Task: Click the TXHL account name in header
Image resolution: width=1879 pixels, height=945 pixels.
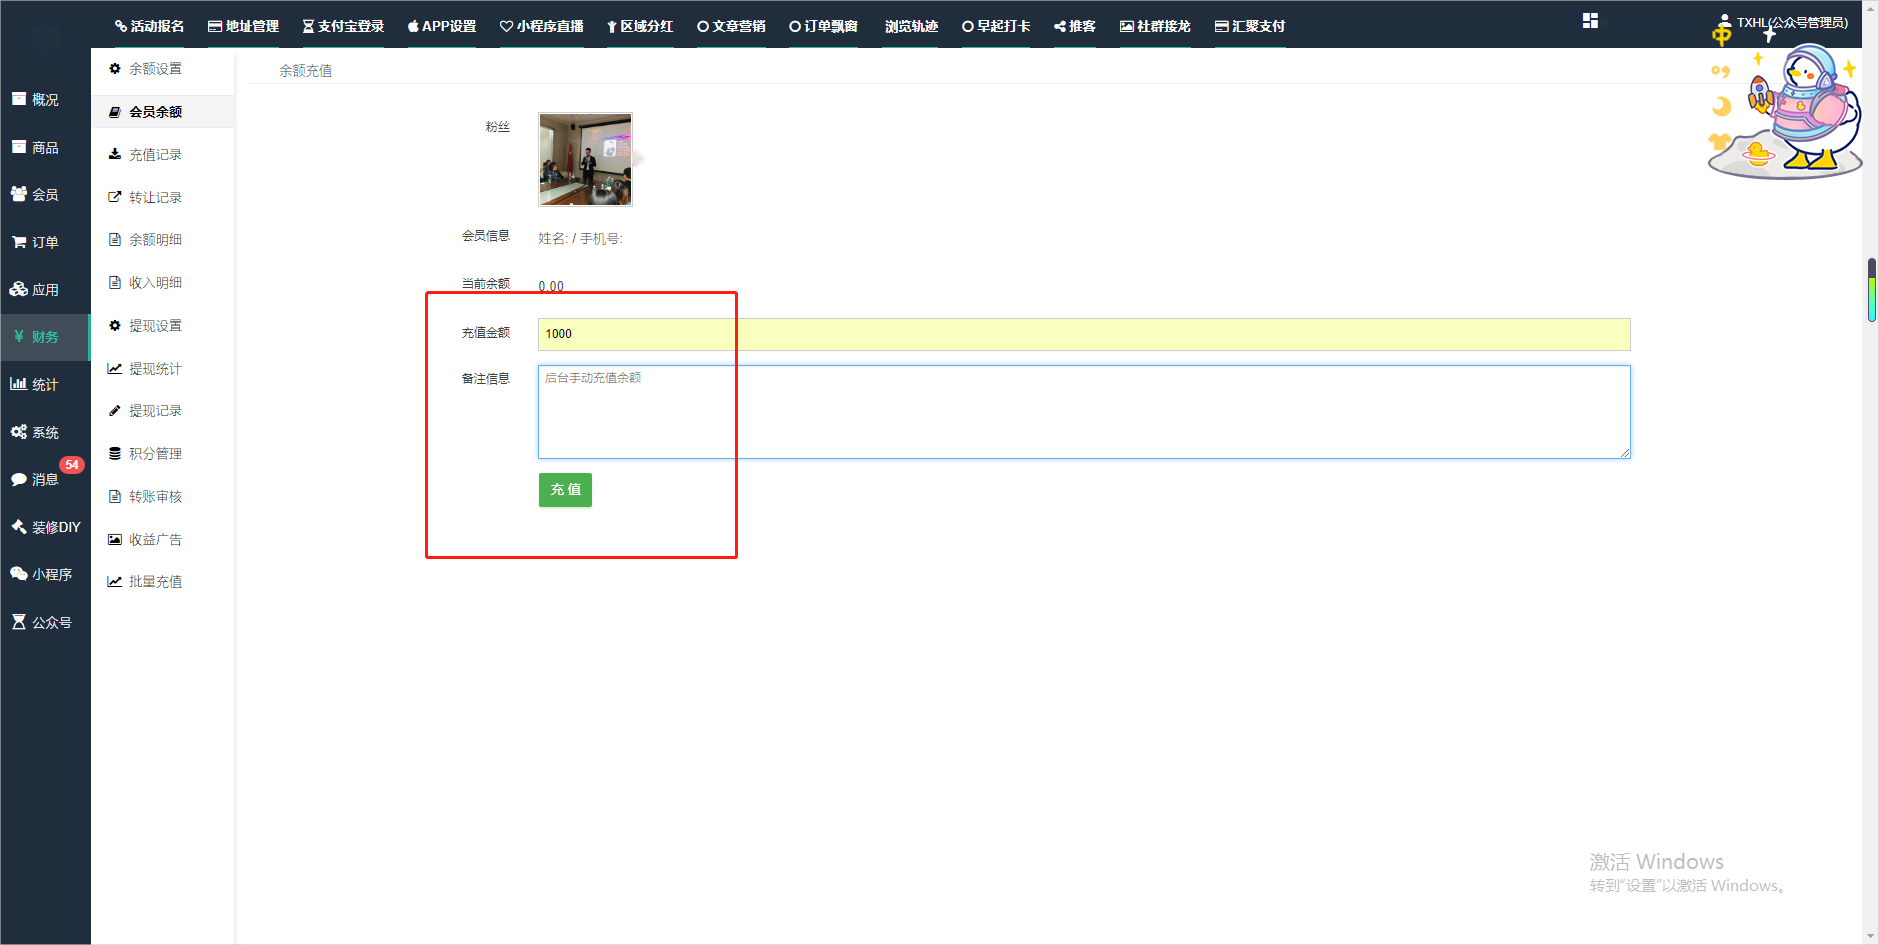Action: tap(1791, 22)
